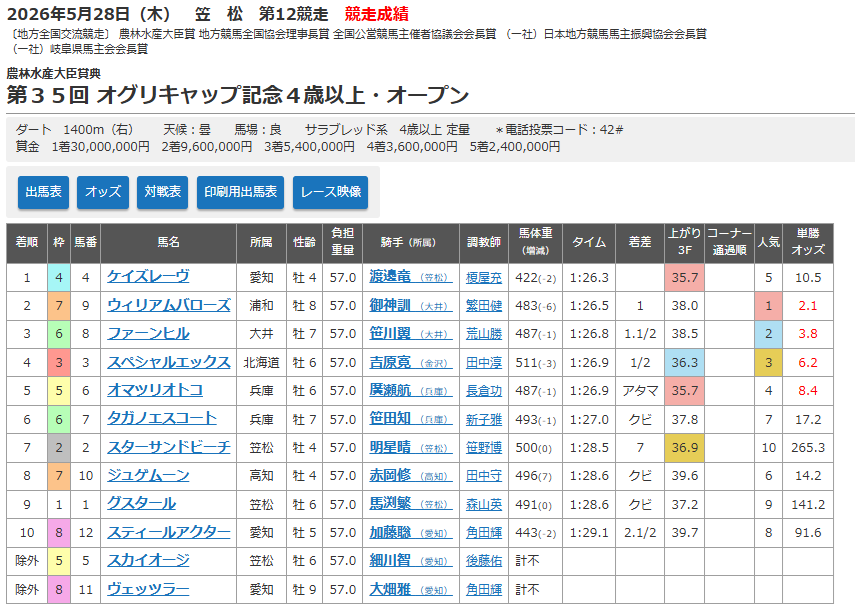Click the 上がり3F column header
This screenshot has width=855, height=615.
click(684, 242)
